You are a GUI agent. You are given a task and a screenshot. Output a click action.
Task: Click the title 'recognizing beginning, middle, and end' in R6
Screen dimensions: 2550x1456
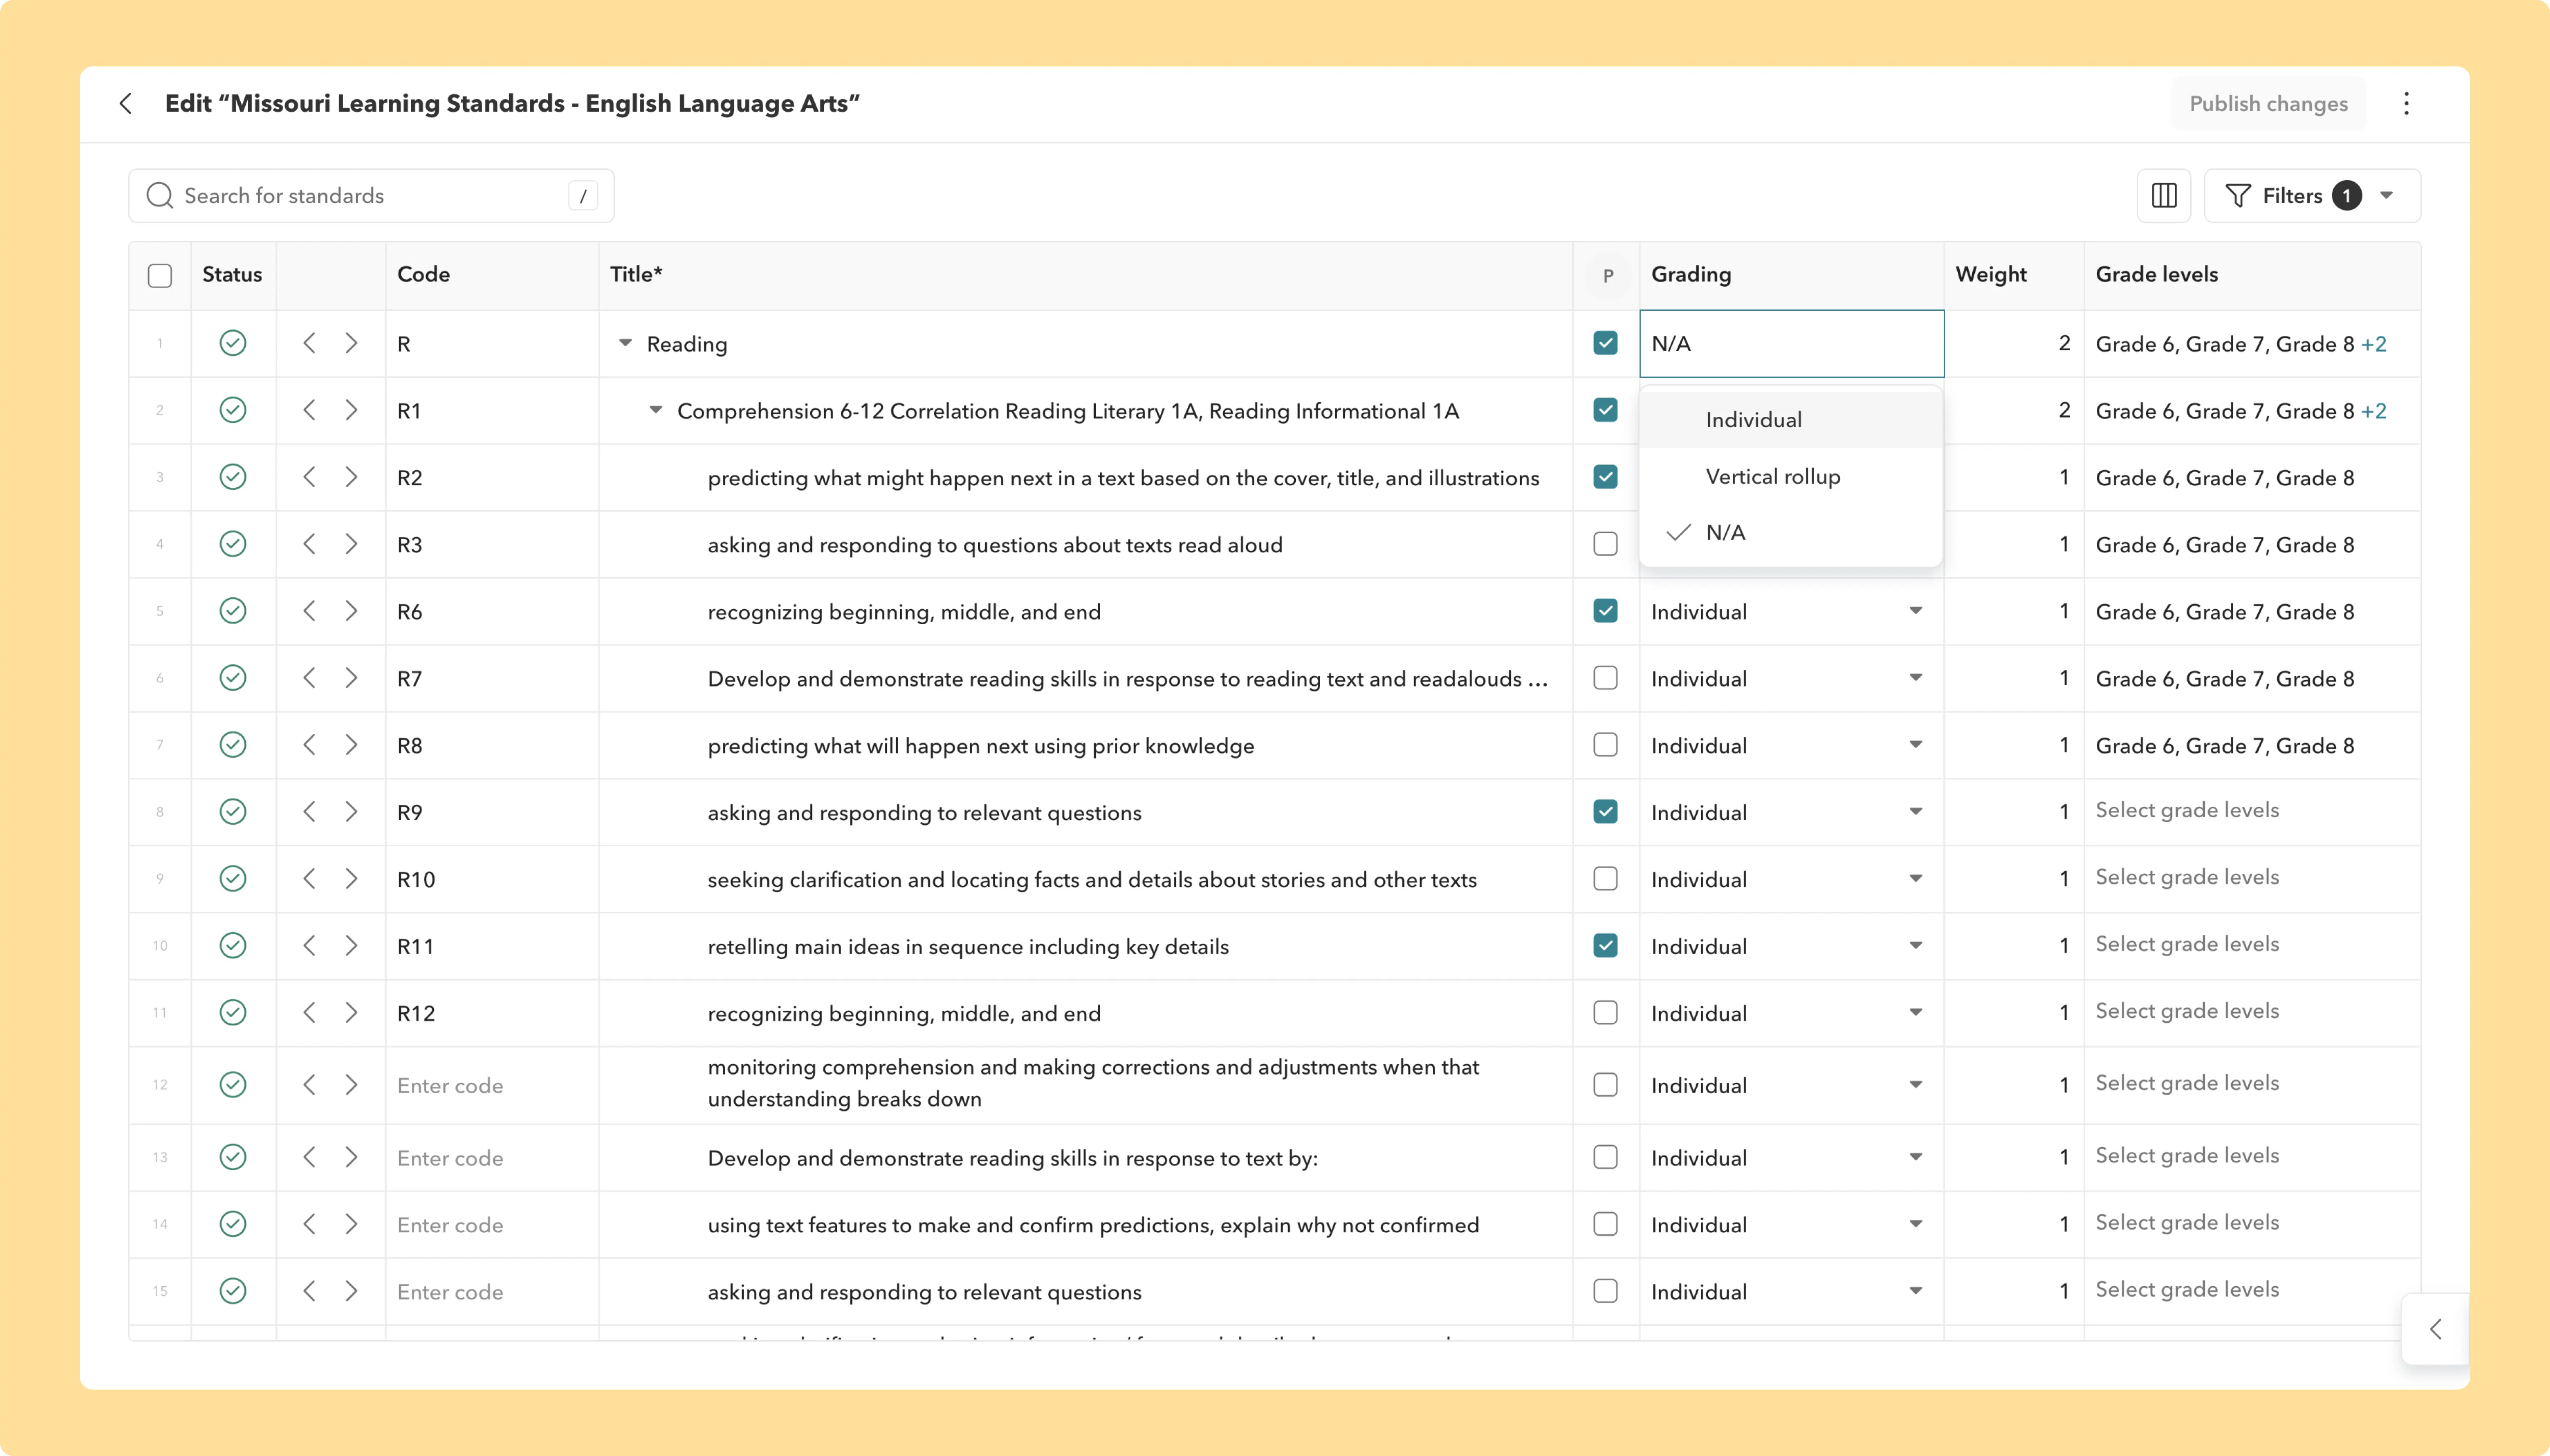coord(904,612)
